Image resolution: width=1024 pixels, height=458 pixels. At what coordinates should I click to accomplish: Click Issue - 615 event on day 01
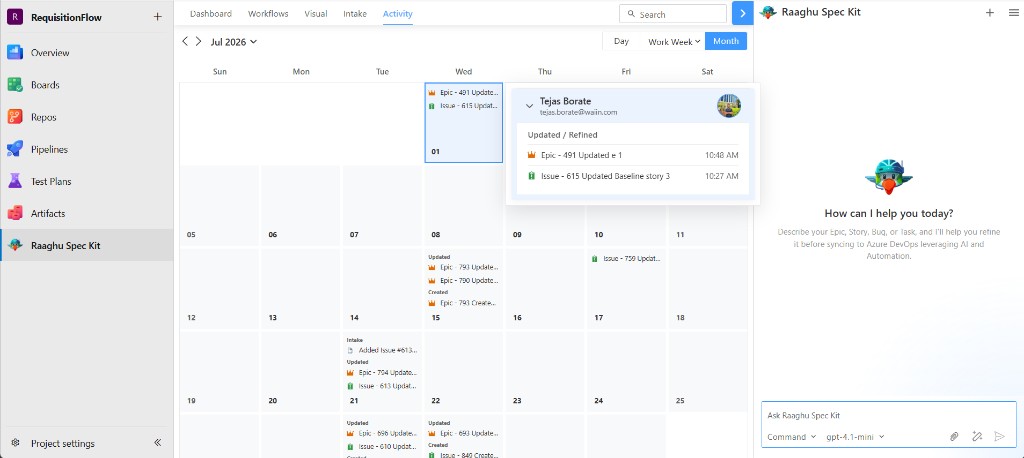(464, 106)
